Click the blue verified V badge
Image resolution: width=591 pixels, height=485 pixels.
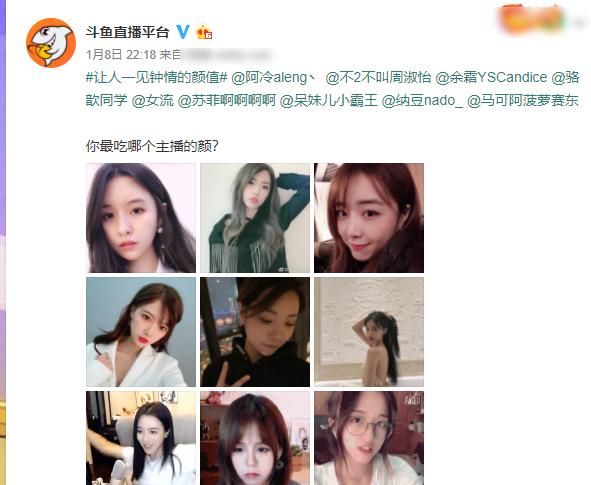(183, 32)
